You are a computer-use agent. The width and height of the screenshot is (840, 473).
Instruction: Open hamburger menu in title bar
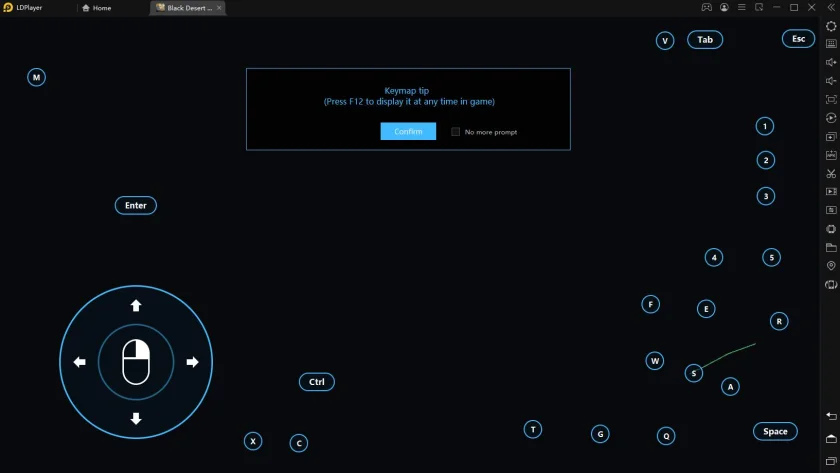point(741,7)
